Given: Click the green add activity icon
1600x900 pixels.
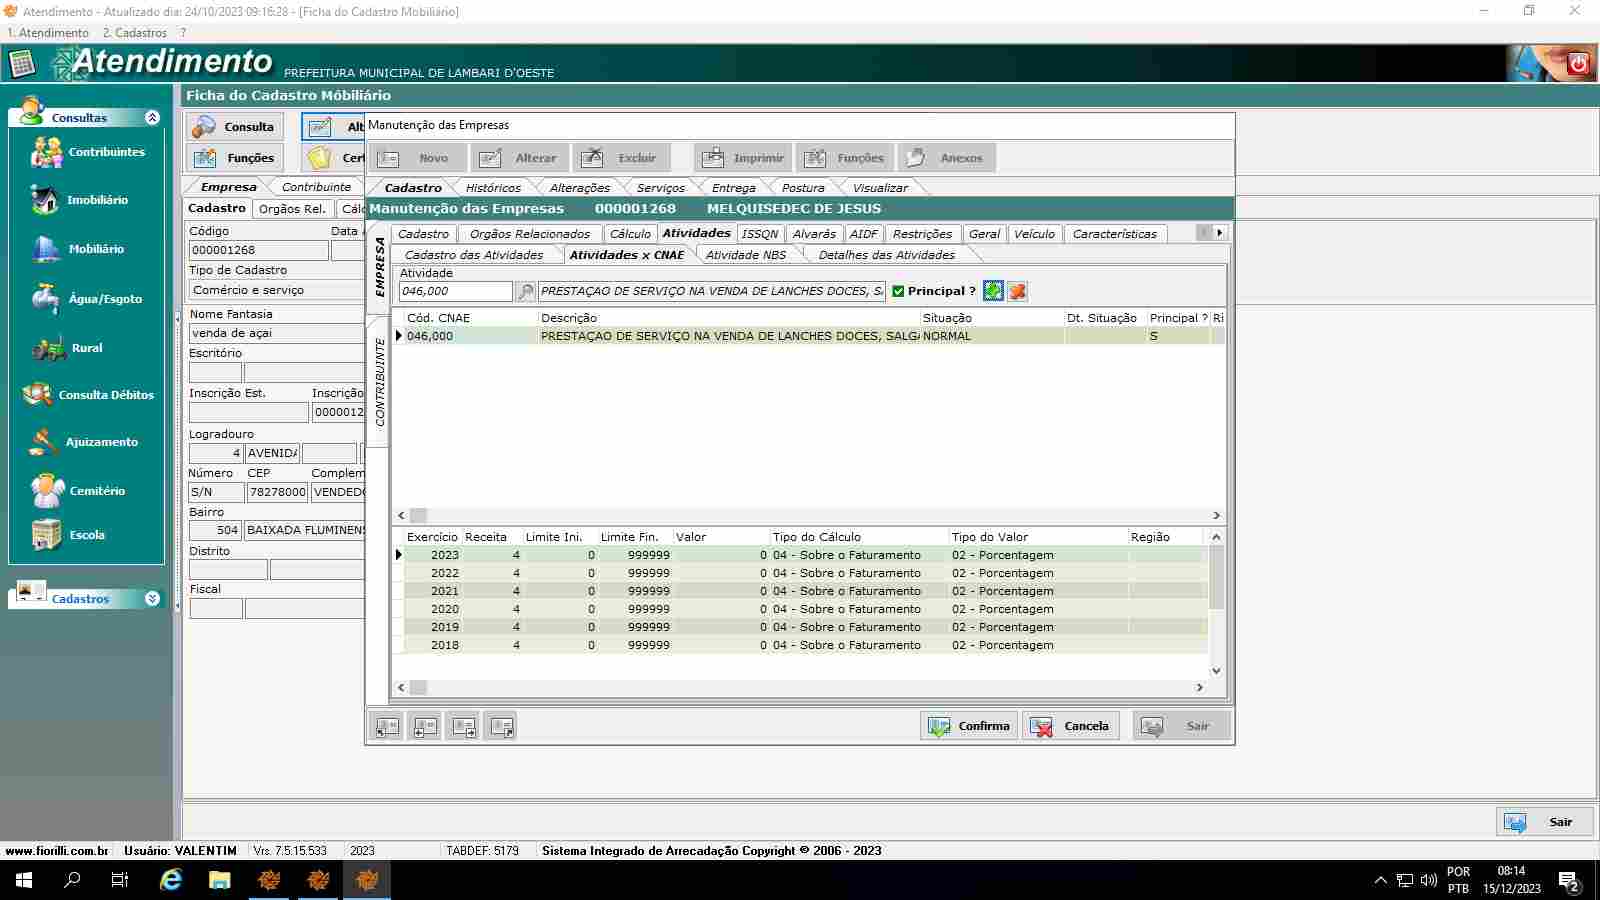Looking at the screenshot, I should pyautogui.click(x=993, y=291).
